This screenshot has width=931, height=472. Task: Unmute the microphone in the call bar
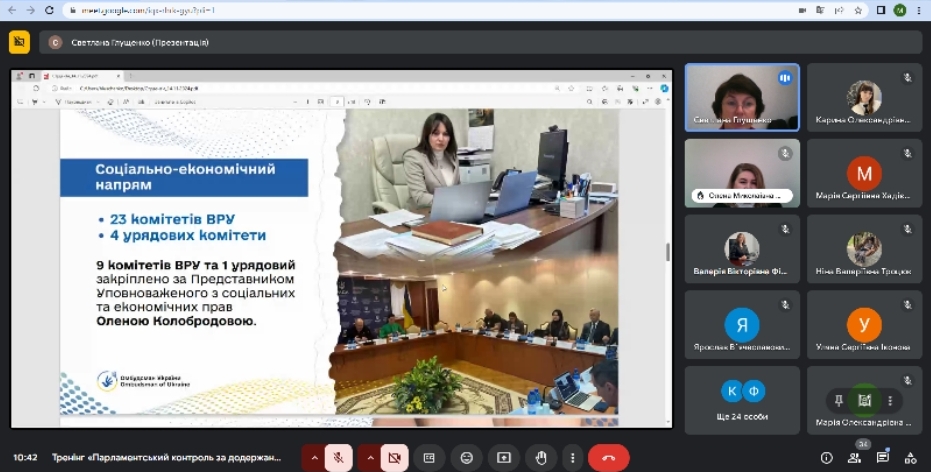338,458
